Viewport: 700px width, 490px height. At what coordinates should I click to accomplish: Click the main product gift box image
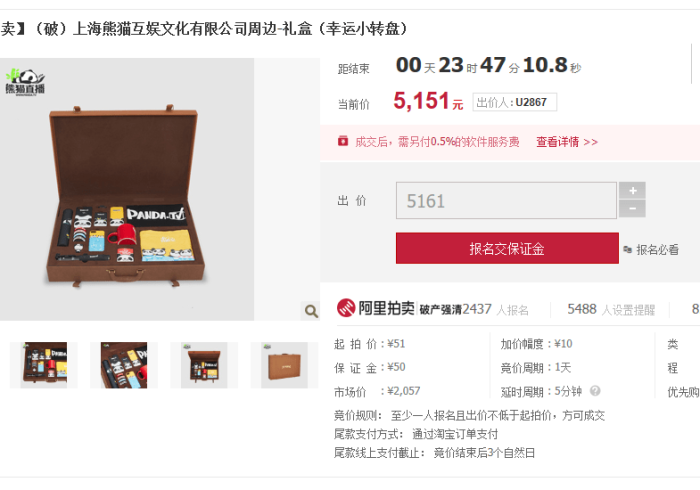pyautogui.click(x=127, y=189)
